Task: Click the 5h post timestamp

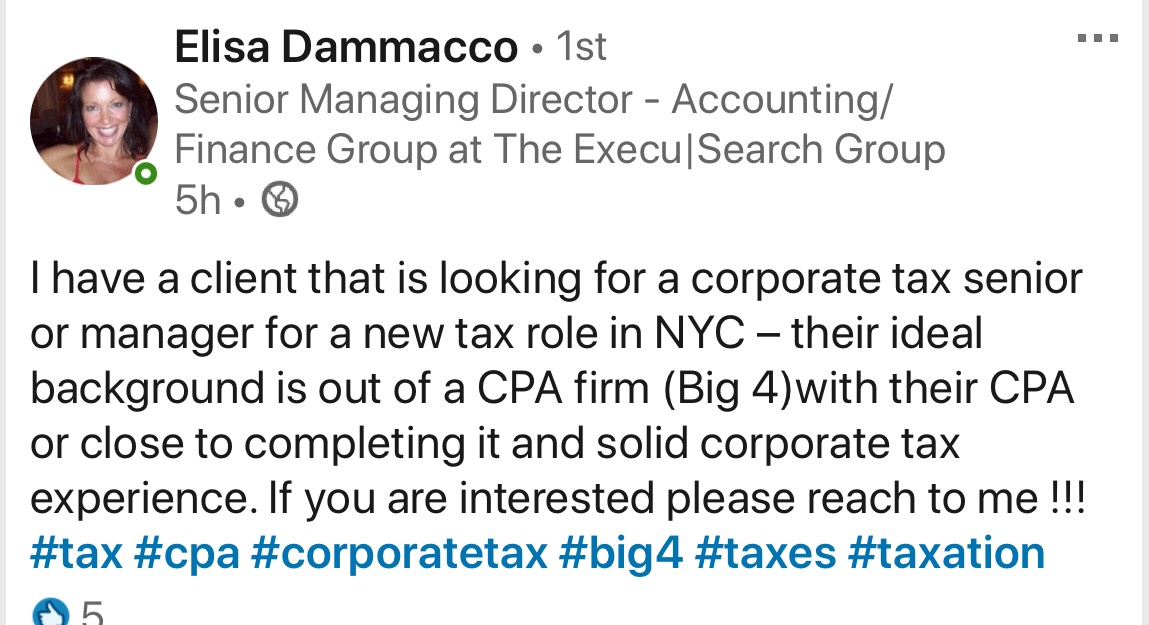Action: [x=198, y=199]
